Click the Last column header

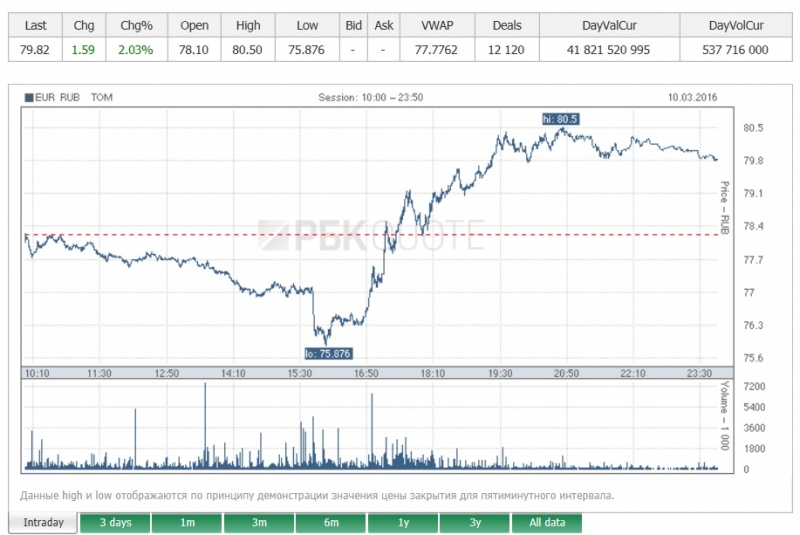(x=35, y=26)
